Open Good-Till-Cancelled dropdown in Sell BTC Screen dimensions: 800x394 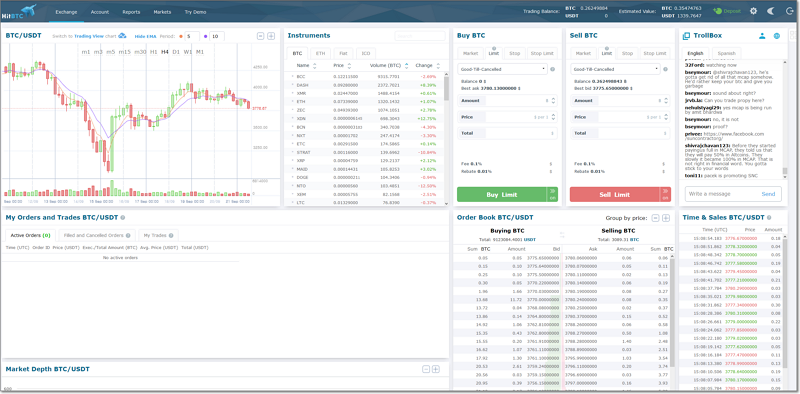pos(615,68)
